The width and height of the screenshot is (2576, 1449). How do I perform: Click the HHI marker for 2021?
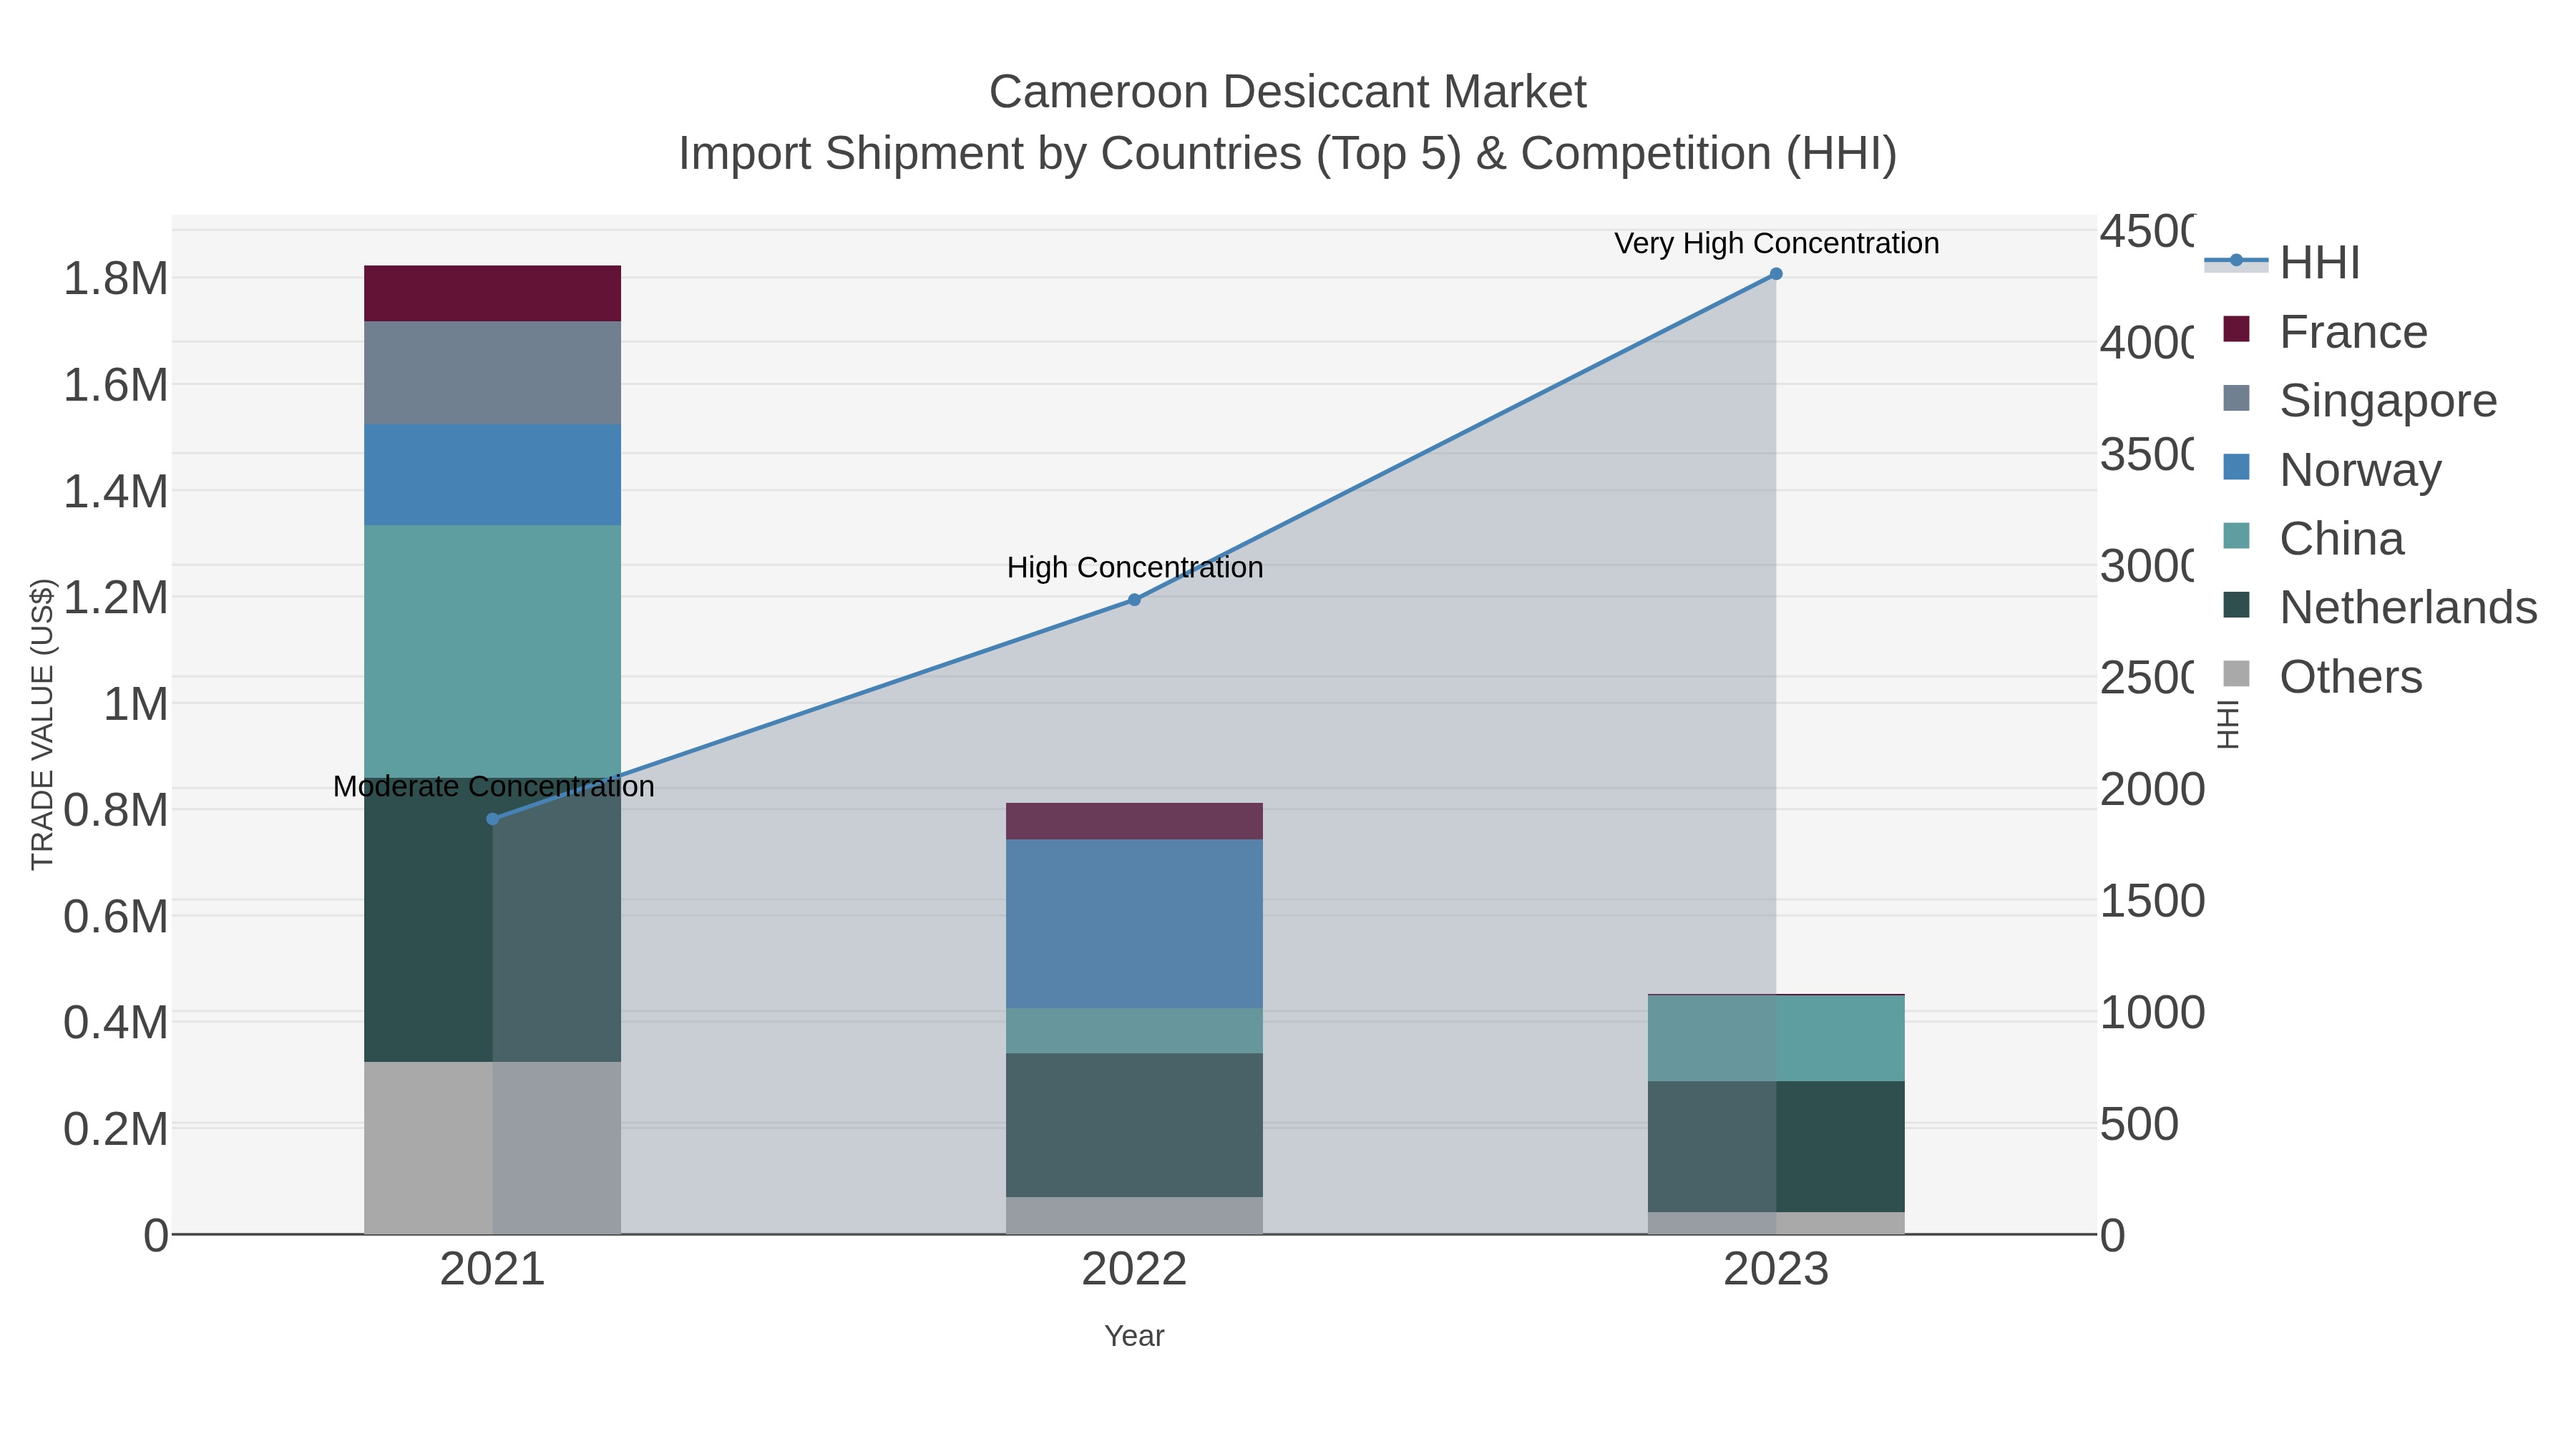click(492, 819)
